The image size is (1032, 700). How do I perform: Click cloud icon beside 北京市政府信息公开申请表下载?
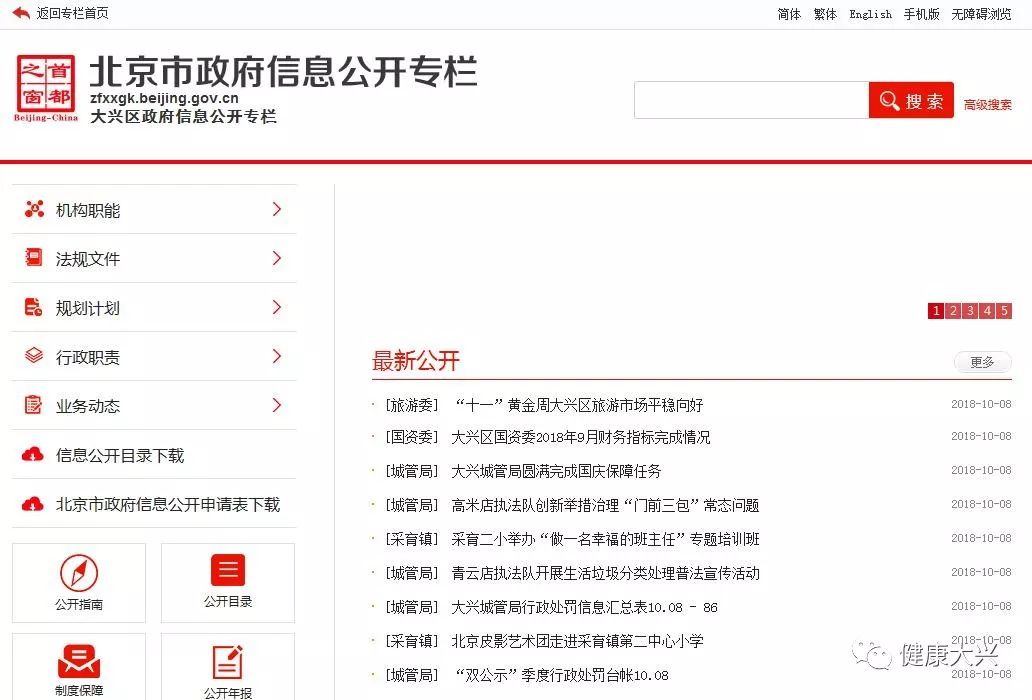[x=33, y=504]
